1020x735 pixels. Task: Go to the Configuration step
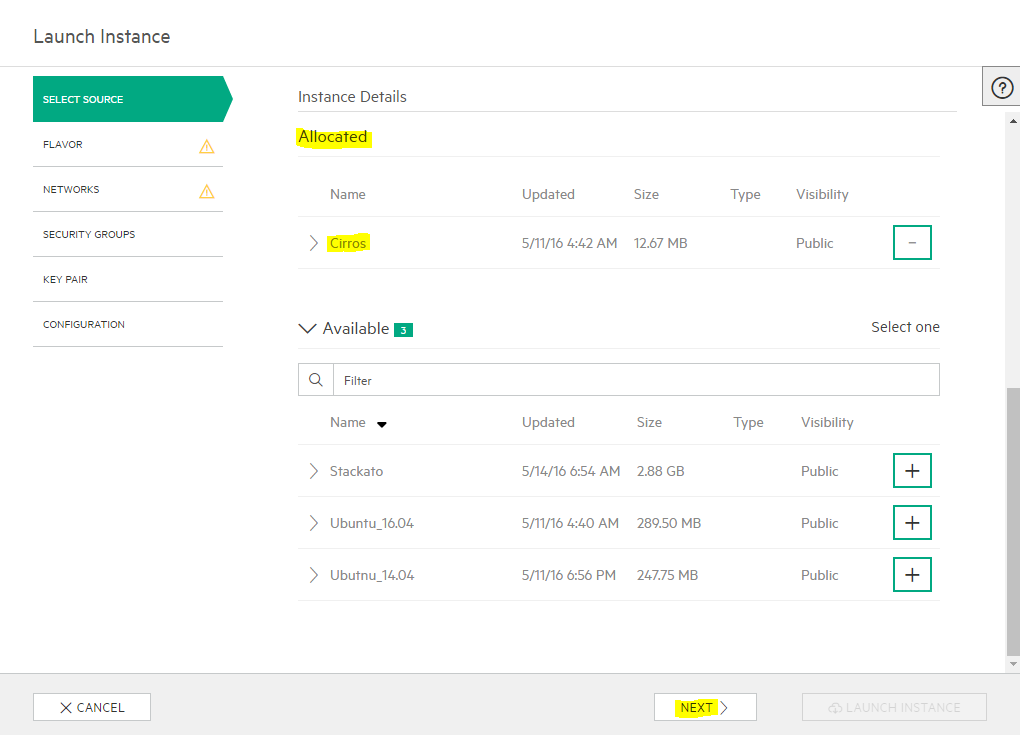point(128,324)
